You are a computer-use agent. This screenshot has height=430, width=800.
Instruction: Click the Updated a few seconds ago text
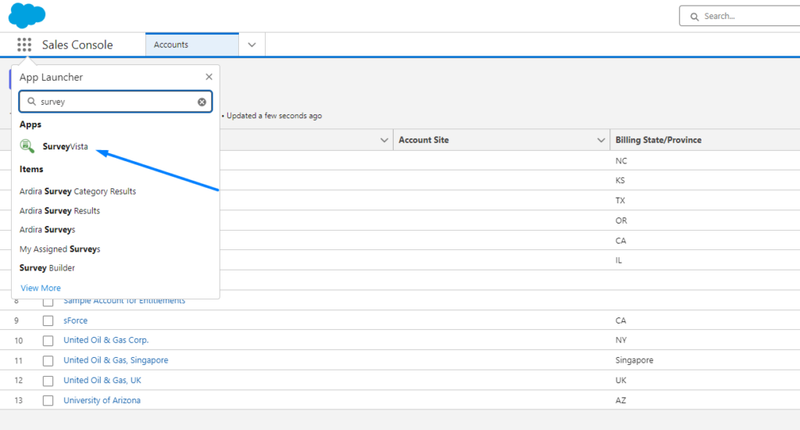[x=274, y=116]
